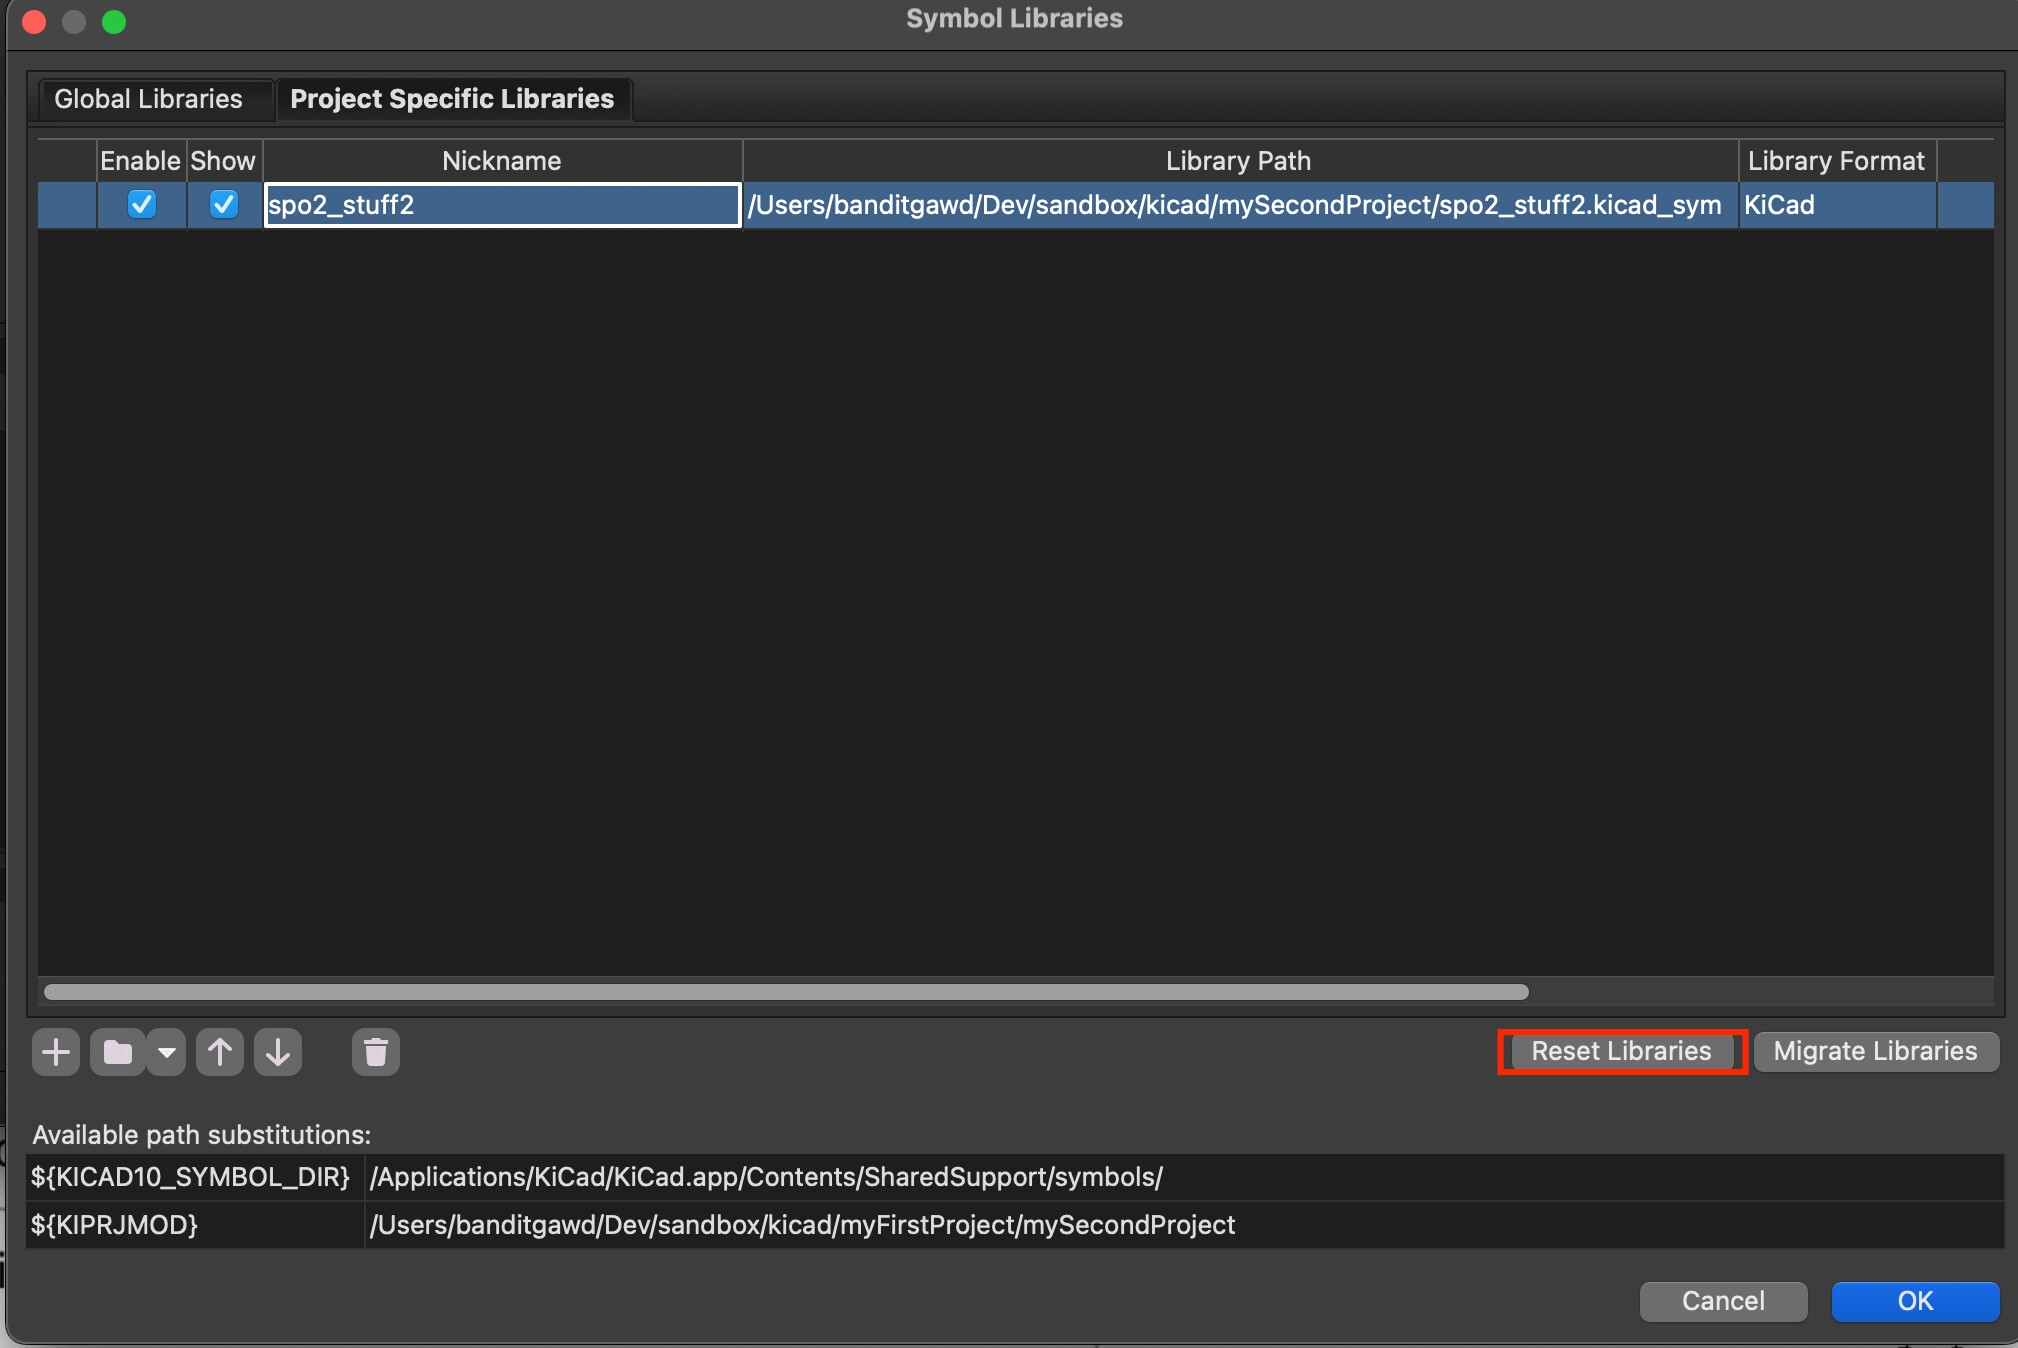Image resolution: width=2018 pixels, height=1348 pixels.
Task: Click Migrate Libraries button
Action: click(x=1876, y=1052)
